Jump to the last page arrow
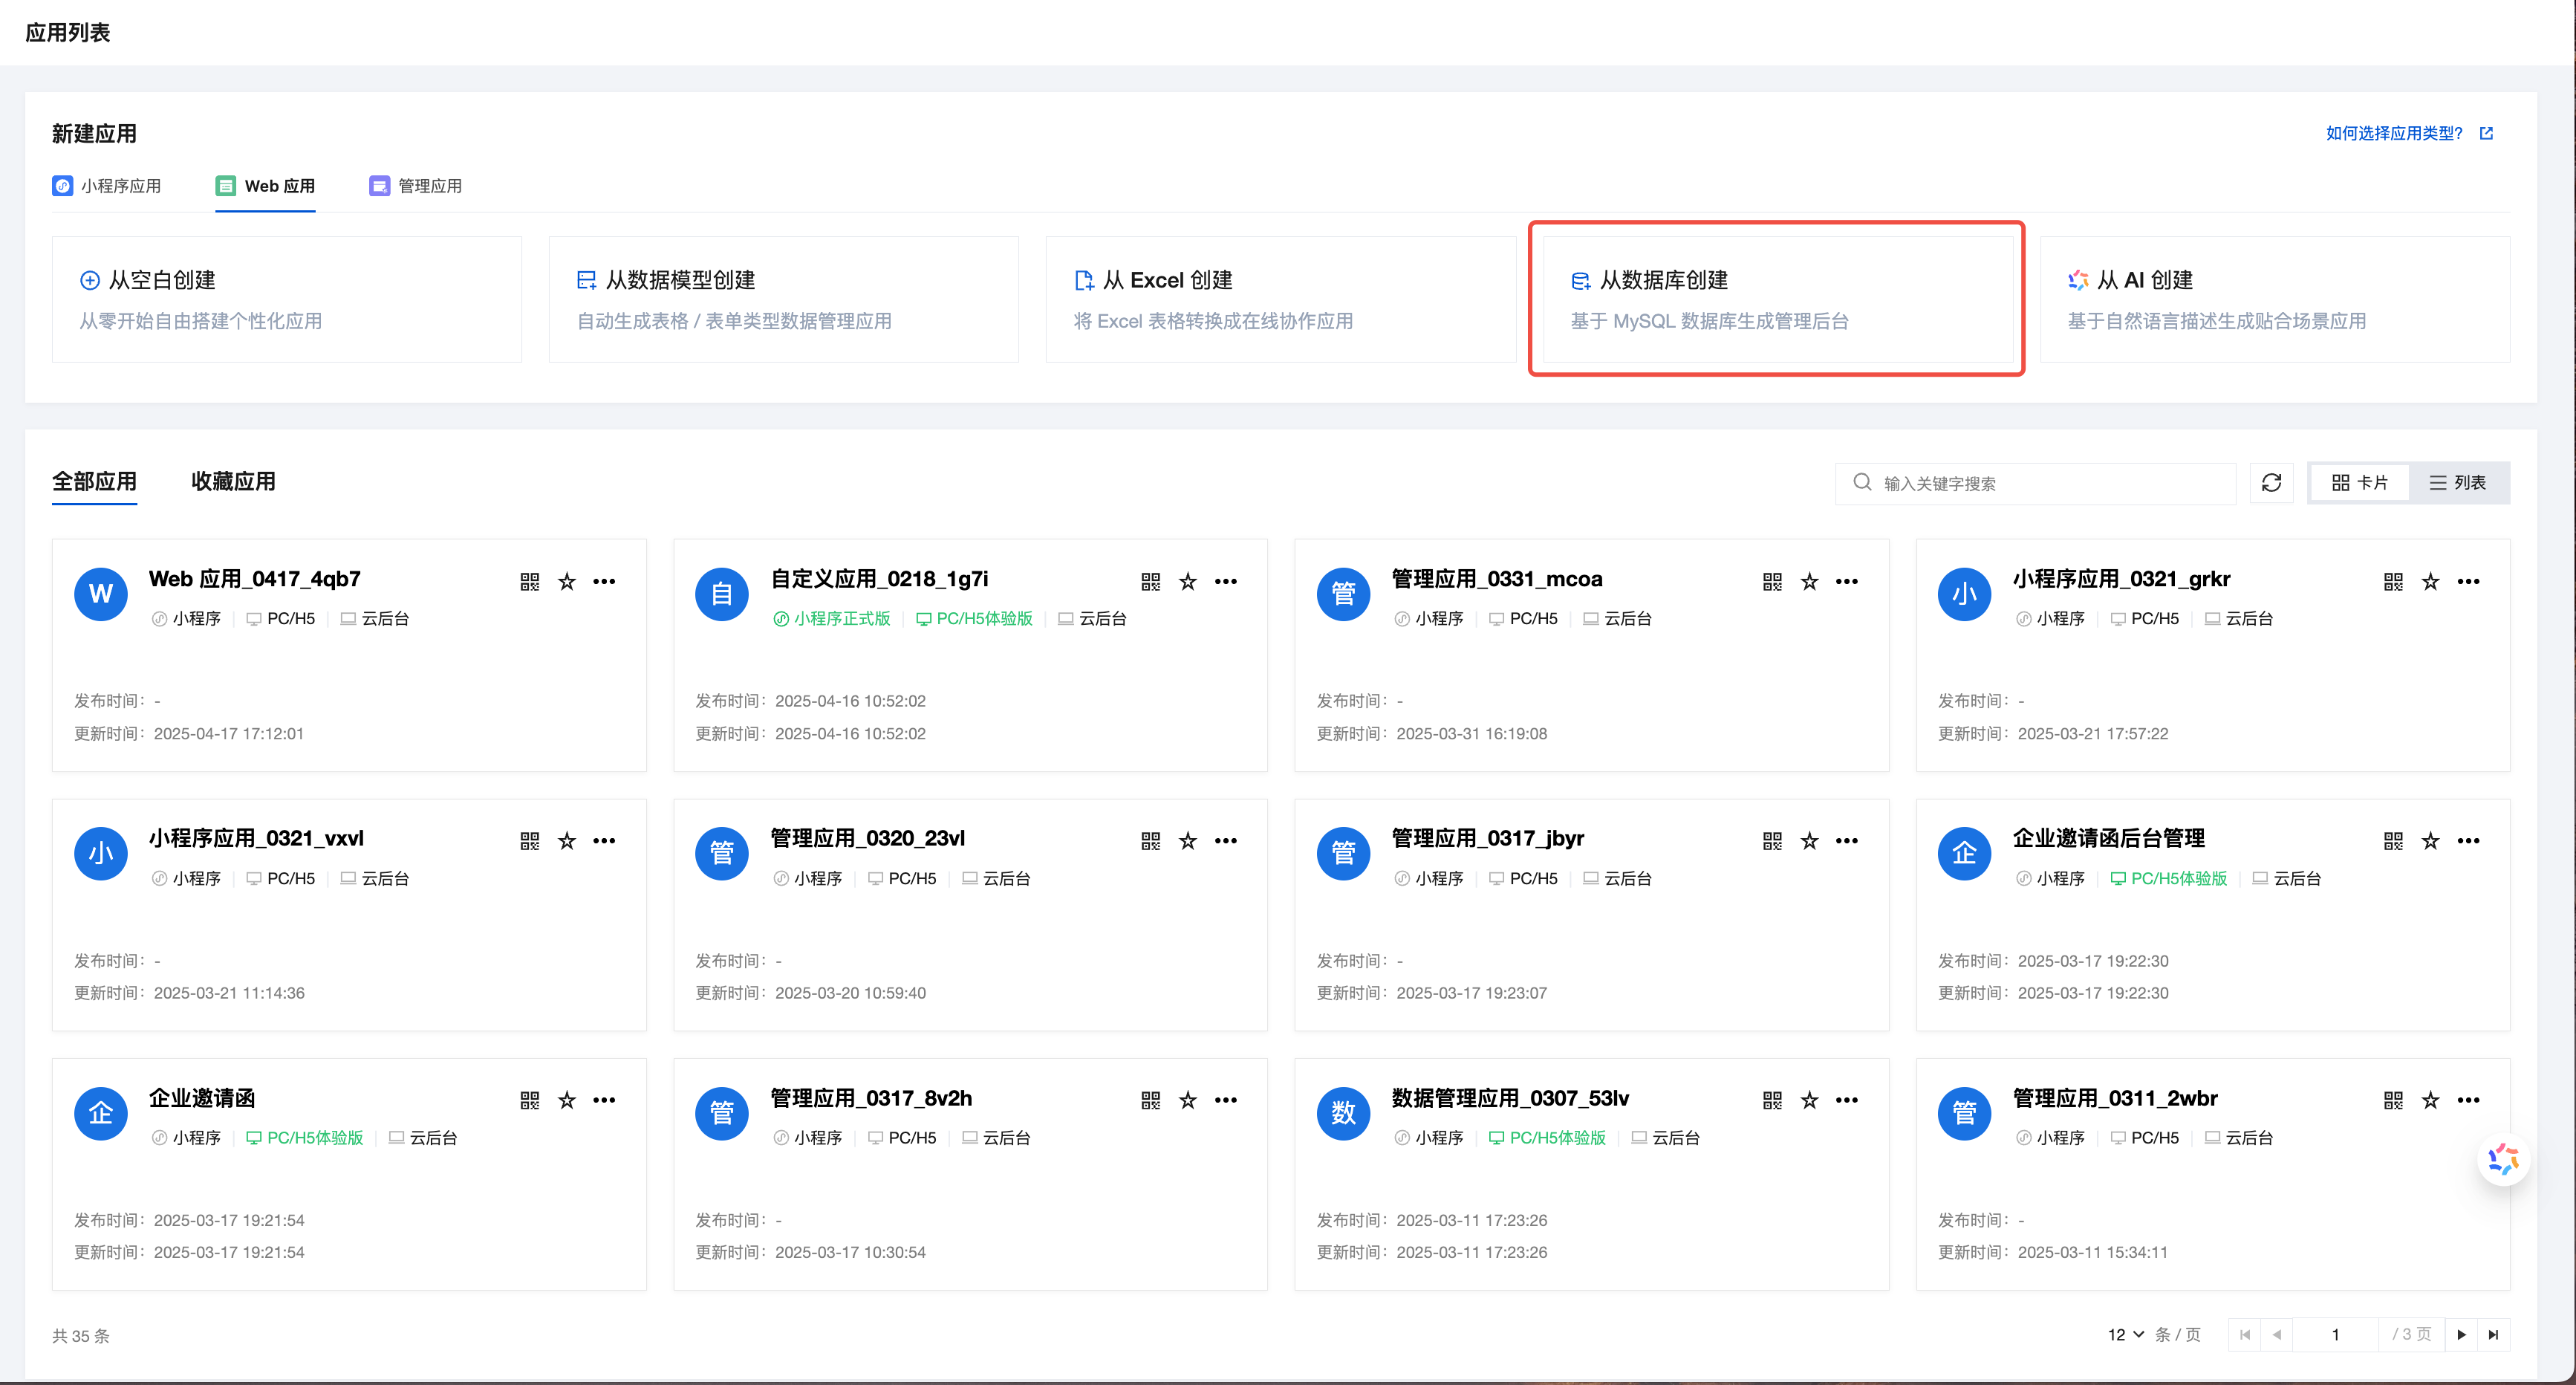The height and width of the screenshot is (1385, 2576). 2493,1335
